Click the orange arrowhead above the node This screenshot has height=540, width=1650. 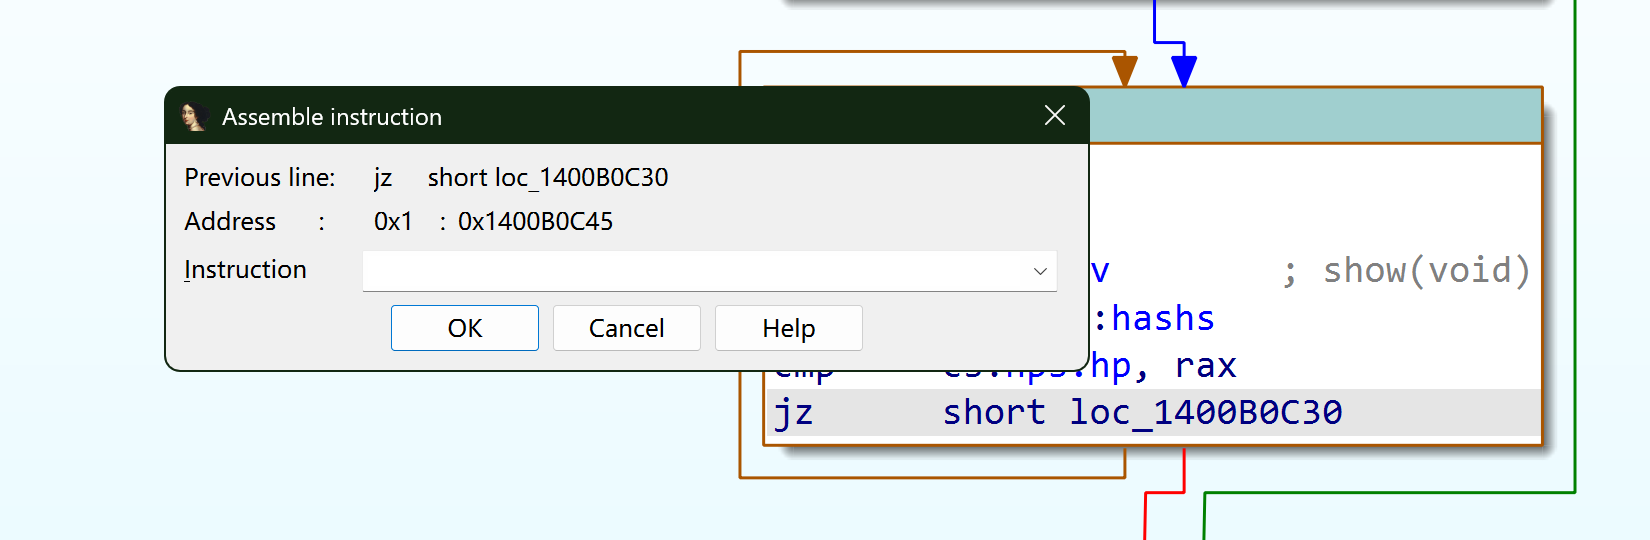[x=1125, y=71]
